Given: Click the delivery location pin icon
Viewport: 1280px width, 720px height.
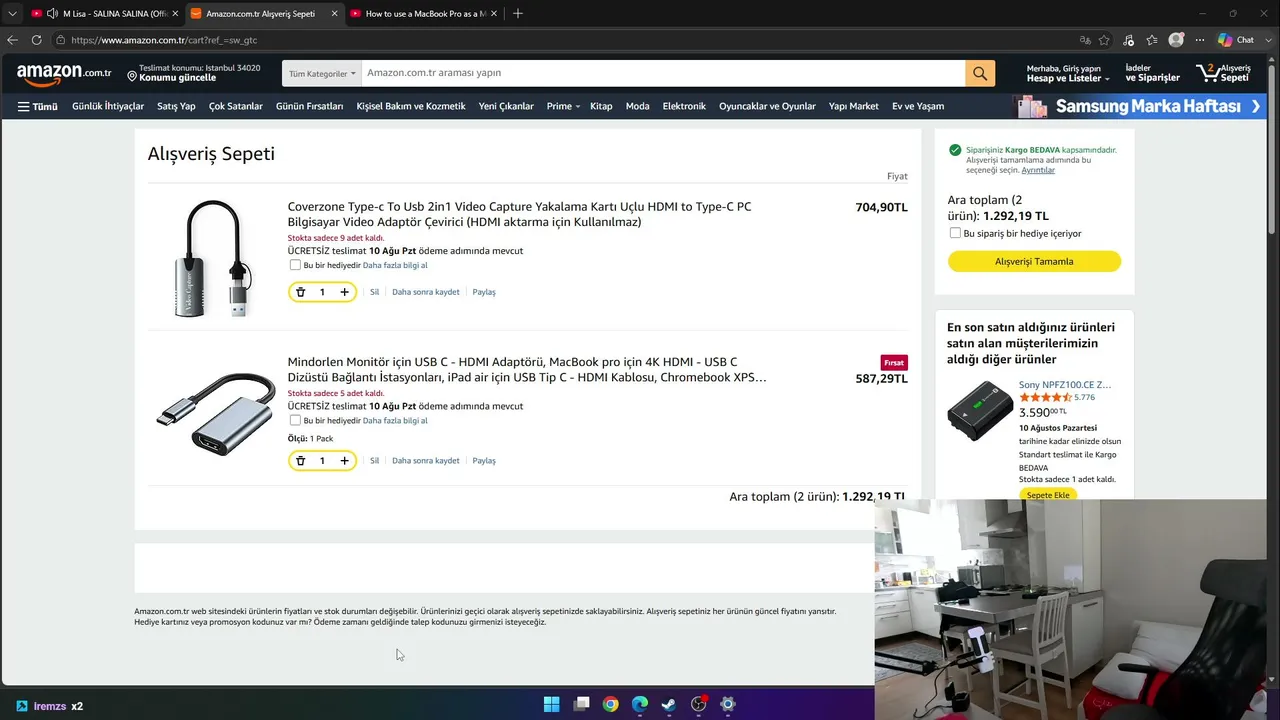Looking at the screenshot, I should pos(132,75).
